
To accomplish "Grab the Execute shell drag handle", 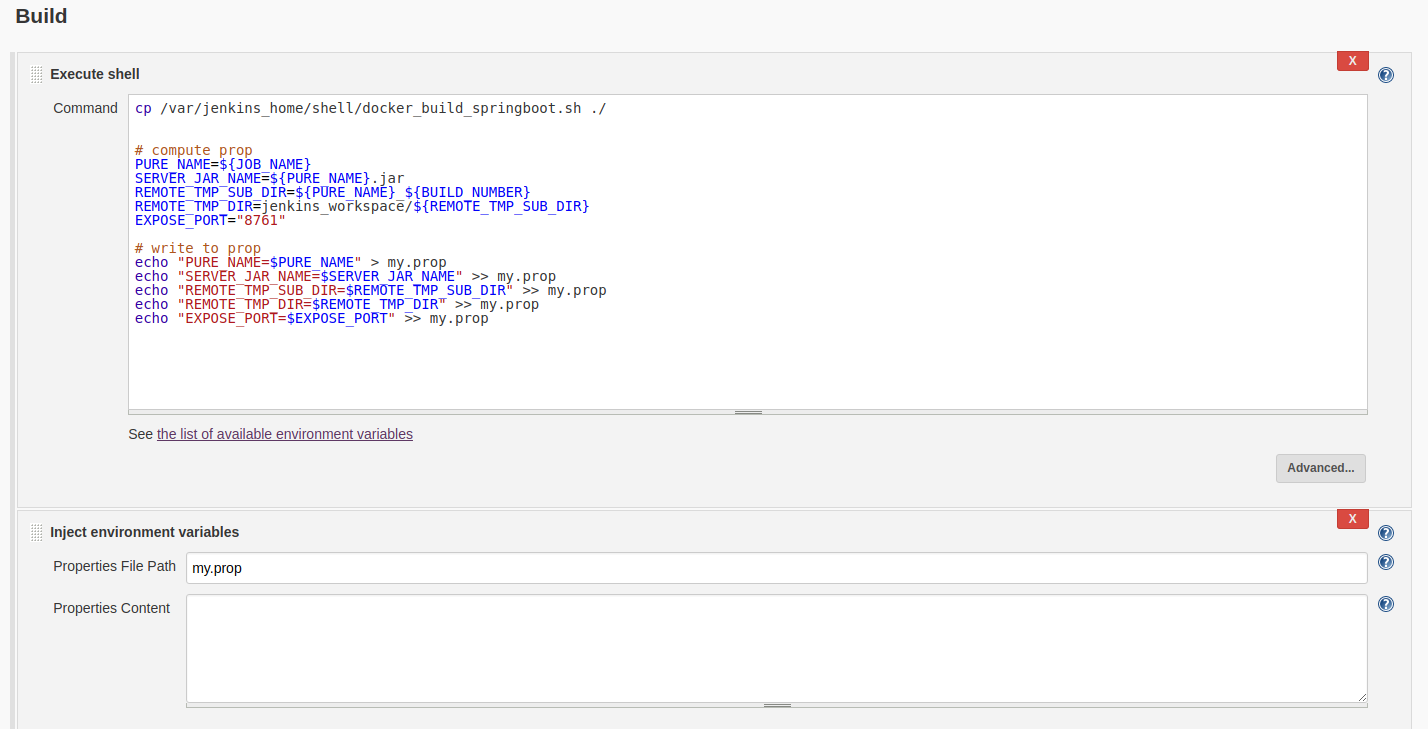I will click(x=36, y=74).
